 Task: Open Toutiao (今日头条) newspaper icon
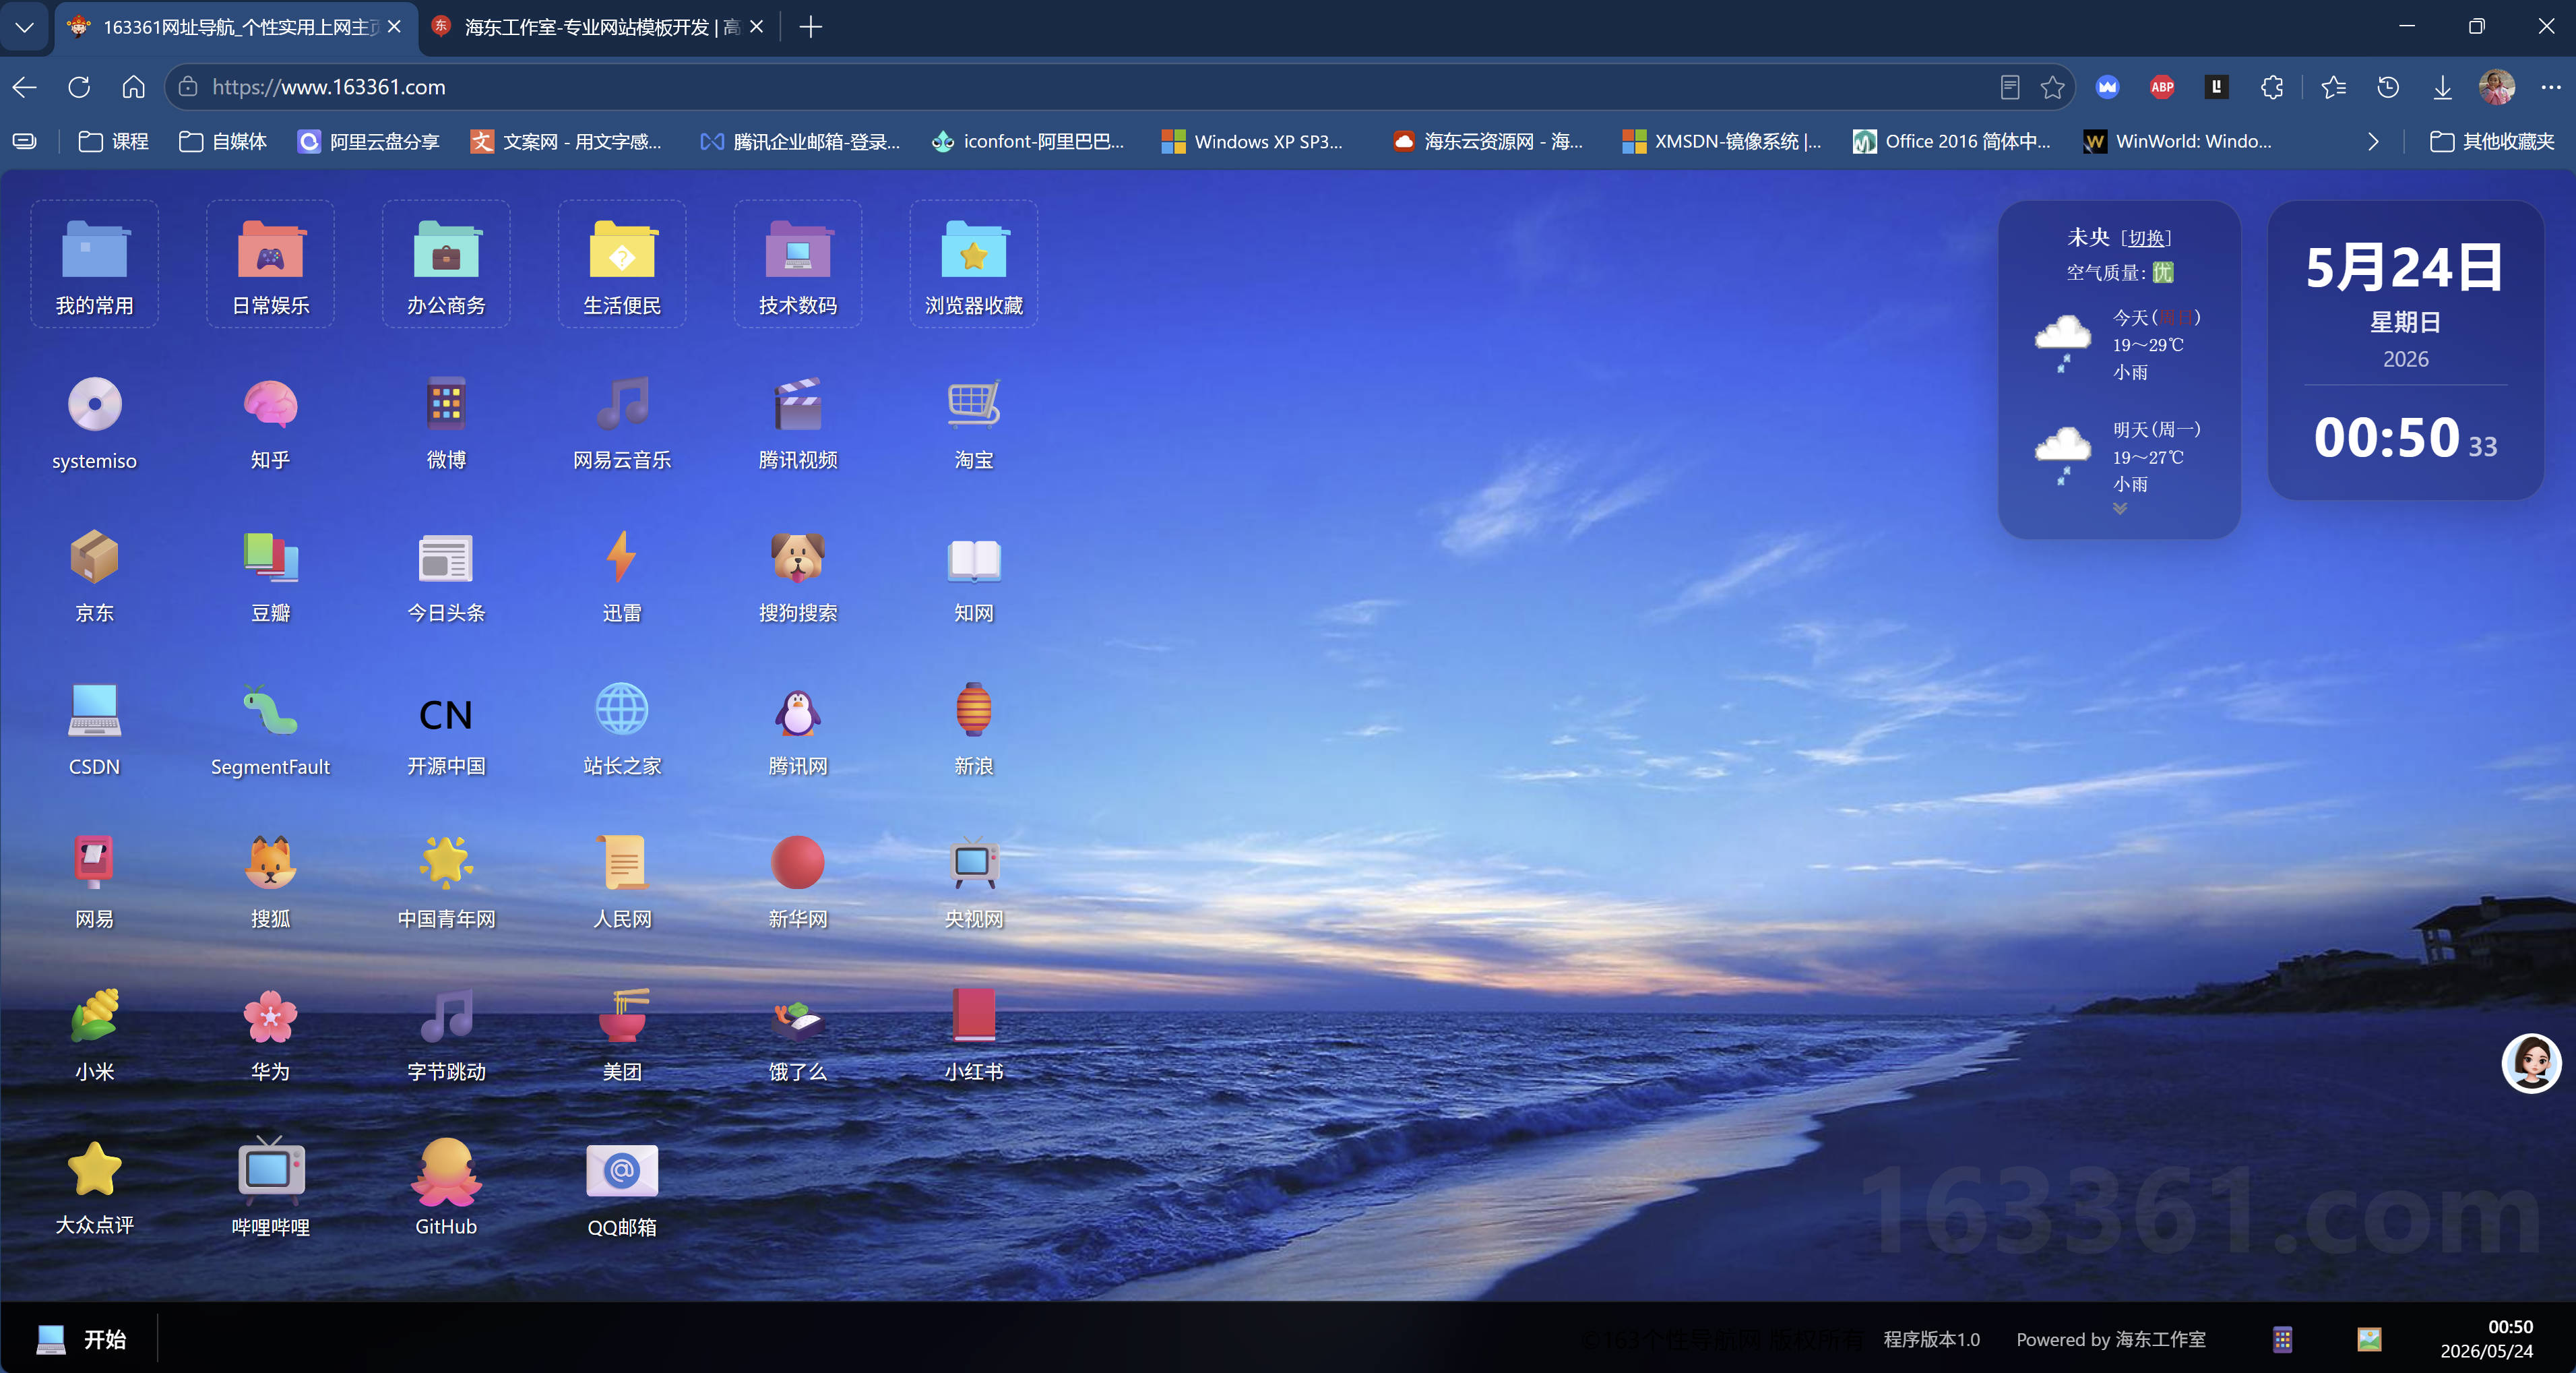[446, 557]
